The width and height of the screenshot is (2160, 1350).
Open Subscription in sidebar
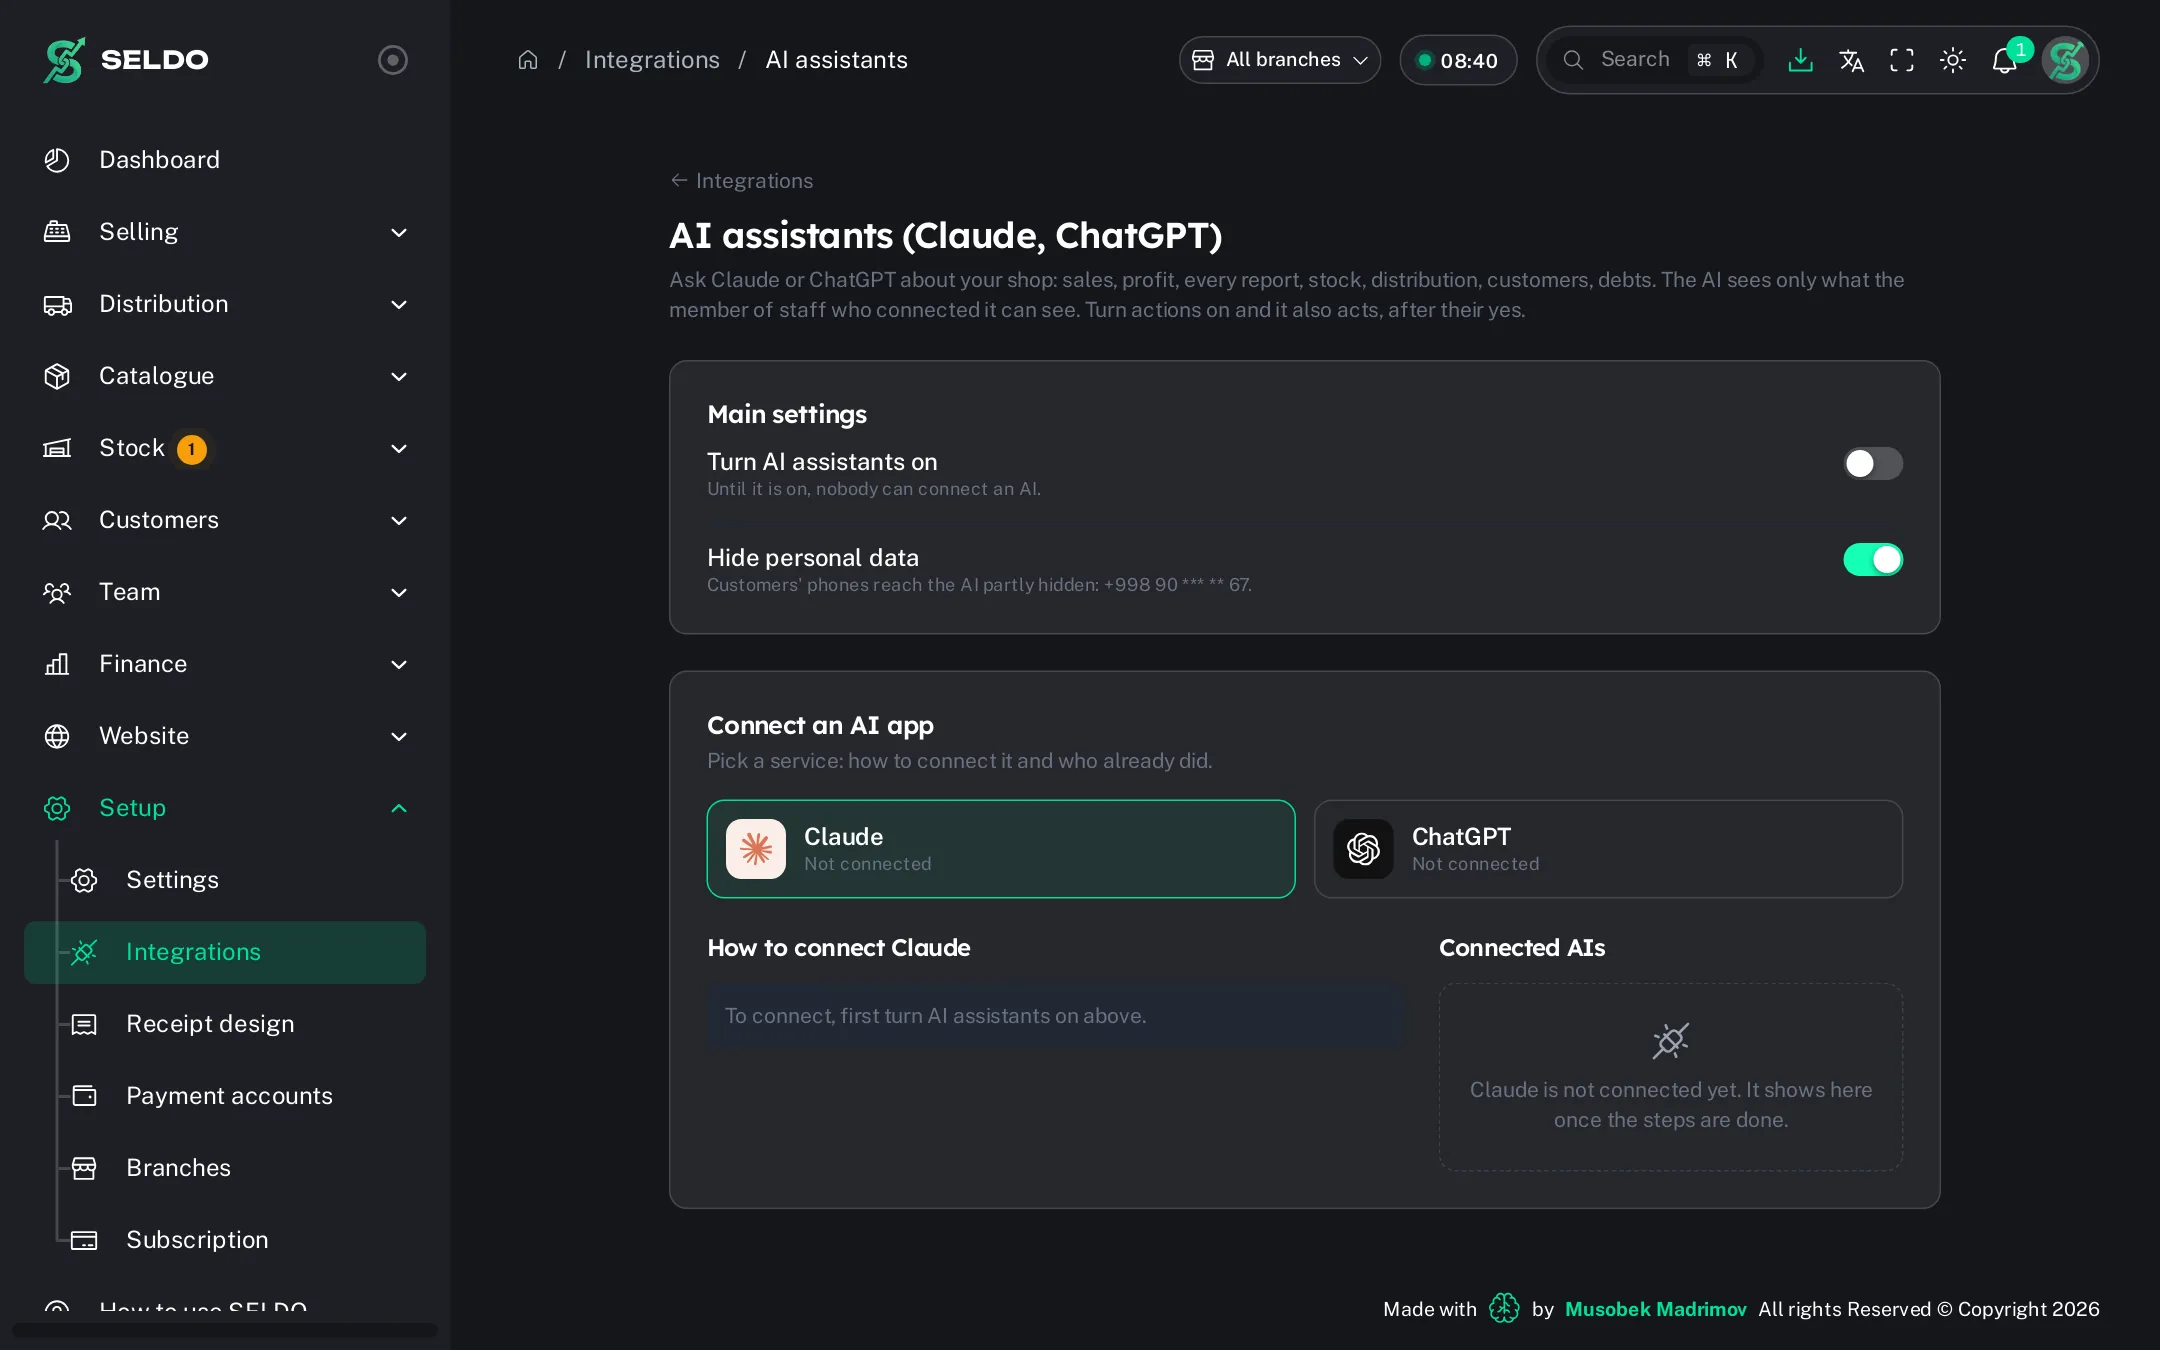[x=225, y=1240]
